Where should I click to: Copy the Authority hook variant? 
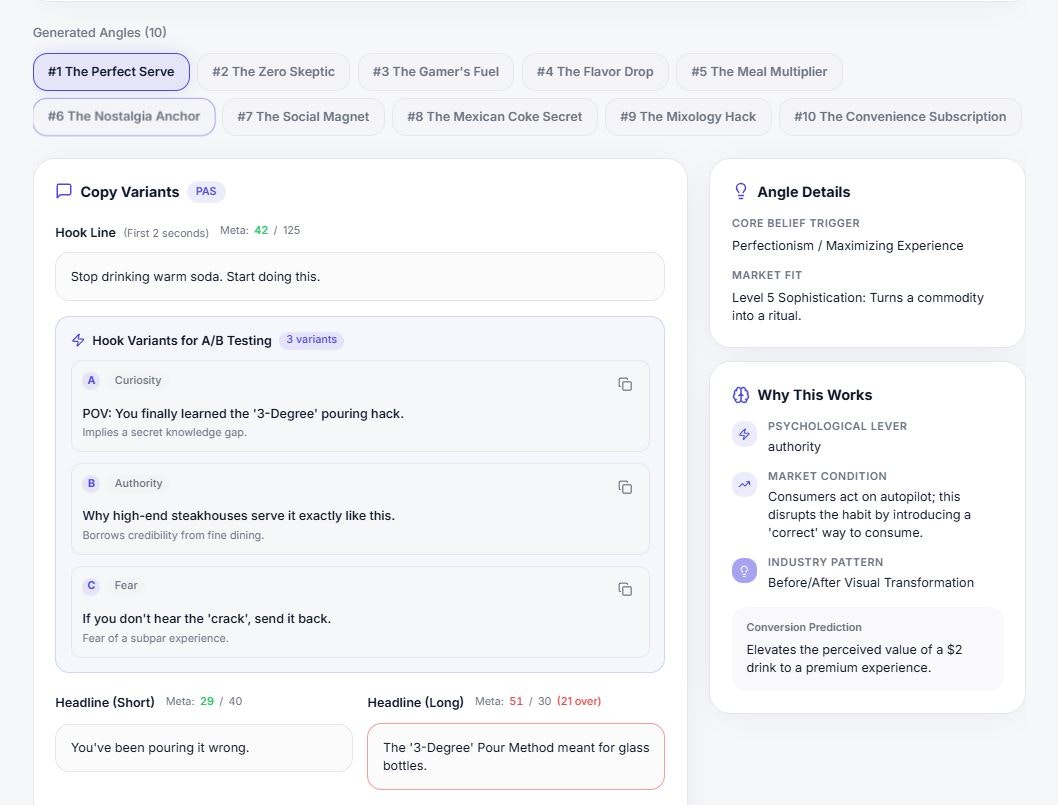625,487
